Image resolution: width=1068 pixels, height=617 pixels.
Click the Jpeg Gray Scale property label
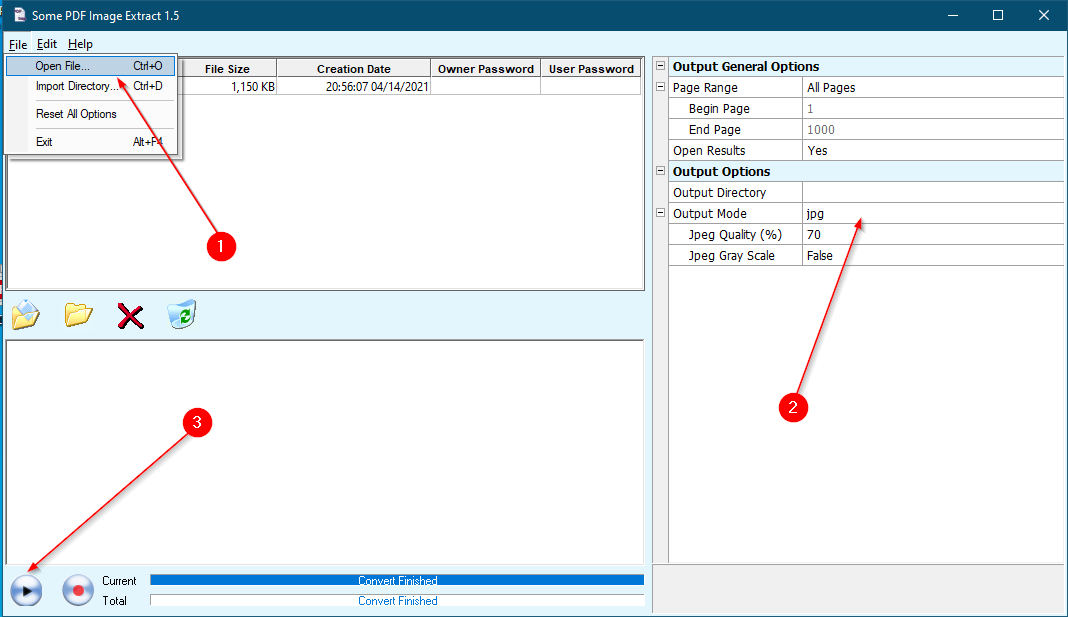732,256
